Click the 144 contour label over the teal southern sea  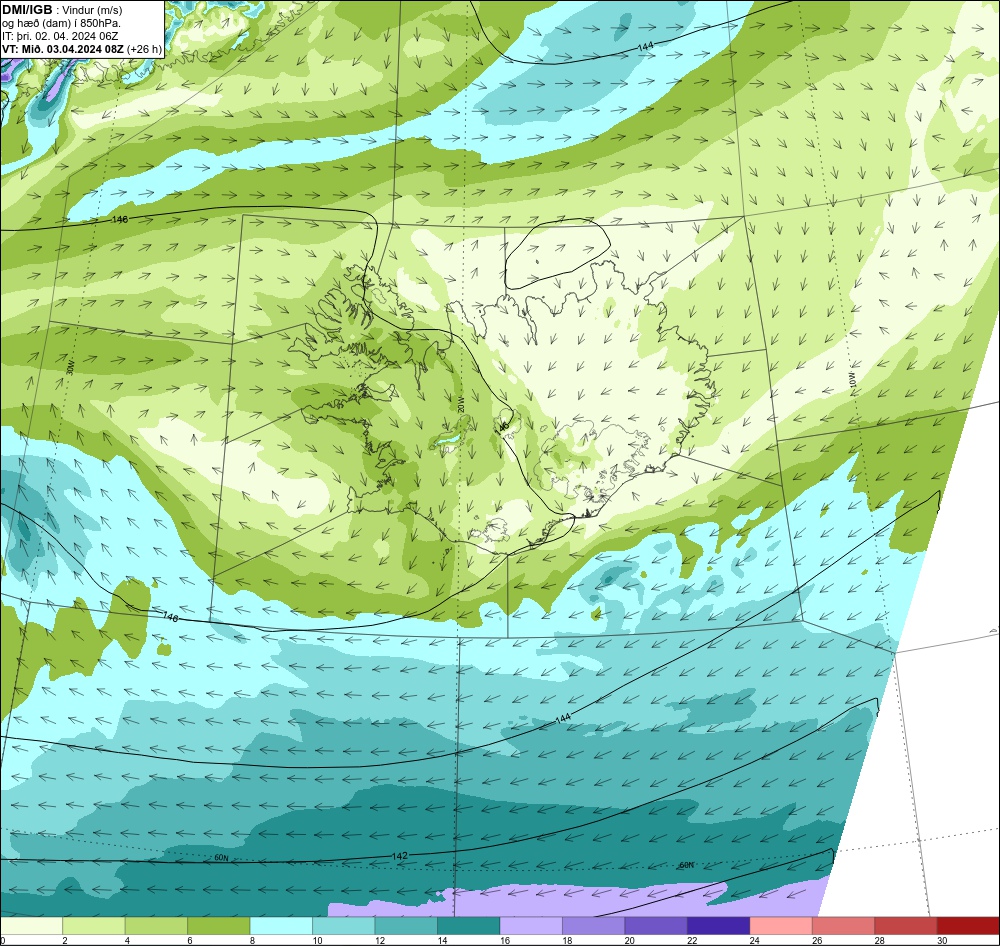(x=563, y=718)
